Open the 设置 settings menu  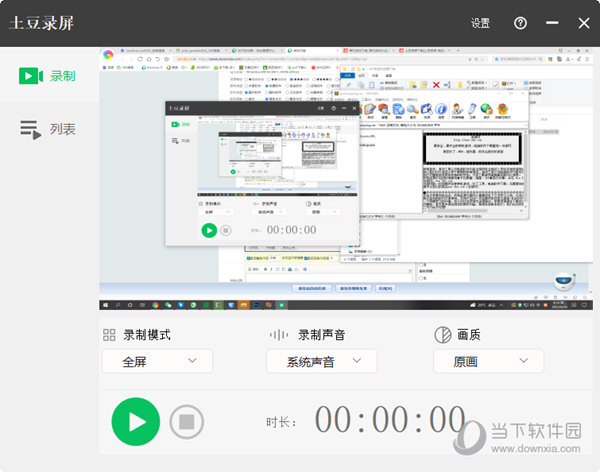pyautogui.click(x=480, y=23)
